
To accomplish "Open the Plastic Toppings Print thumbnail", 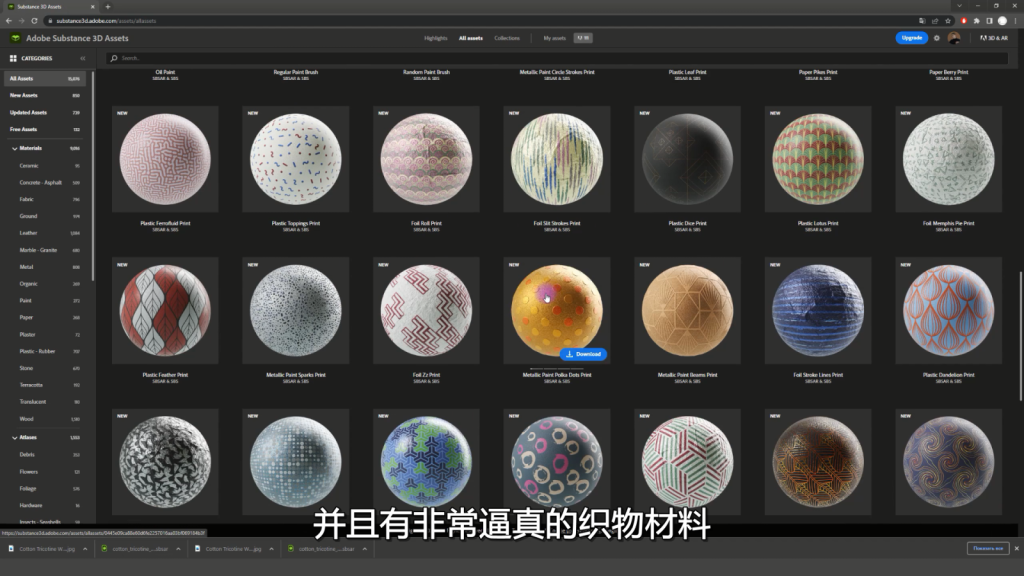I will pos(296,159).
